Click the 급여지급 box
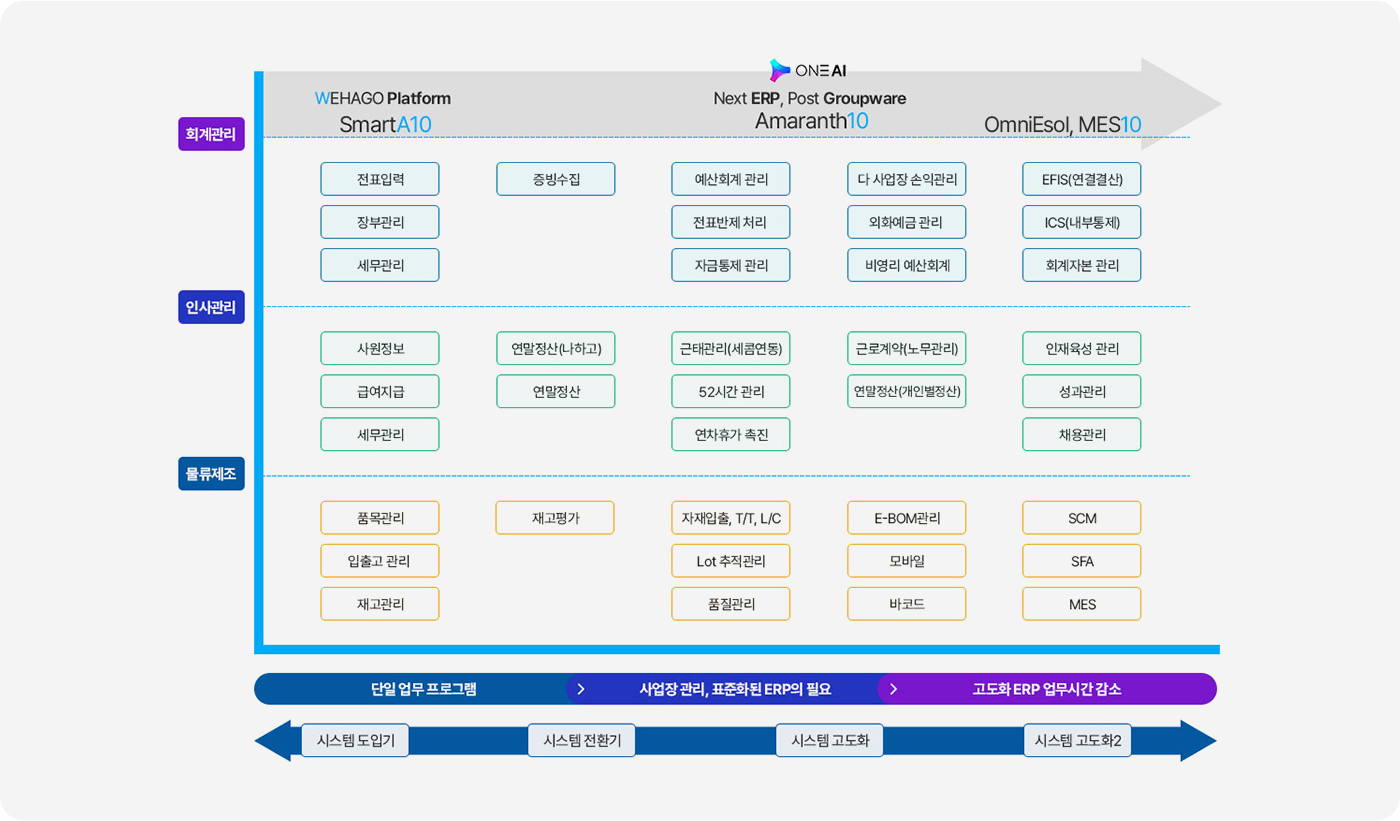This screenshot has height=821, width=1400. [380, 391]
